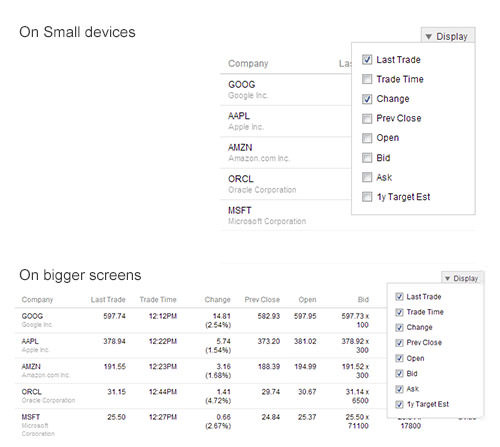Click Bid column header in big table
The width and height of the screenshot is (500, 447).
pos(363,300)
